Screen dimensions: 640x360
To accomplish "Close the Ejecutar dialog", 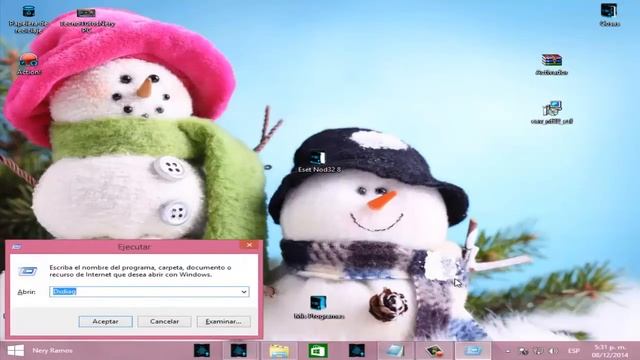I will [249, 245].
